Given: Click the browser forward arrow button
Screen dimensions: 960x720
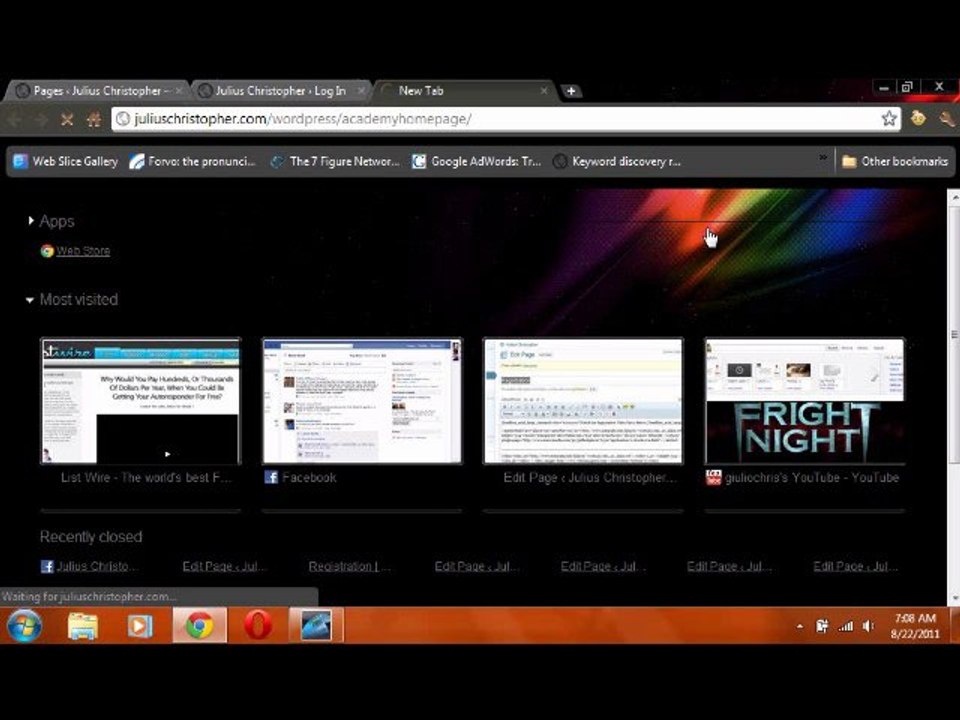Looking at the screenshot, I should (x=40, y=119).
